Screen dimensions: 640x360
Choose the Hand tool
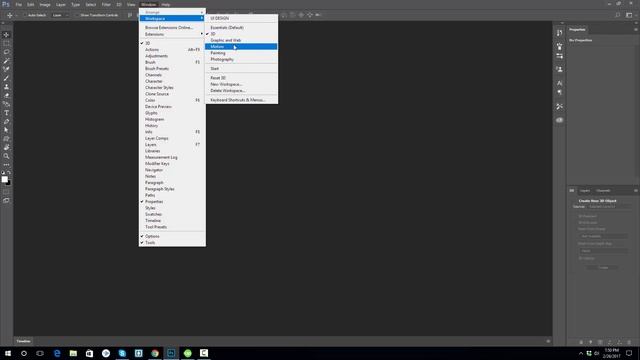coord(6,147)
